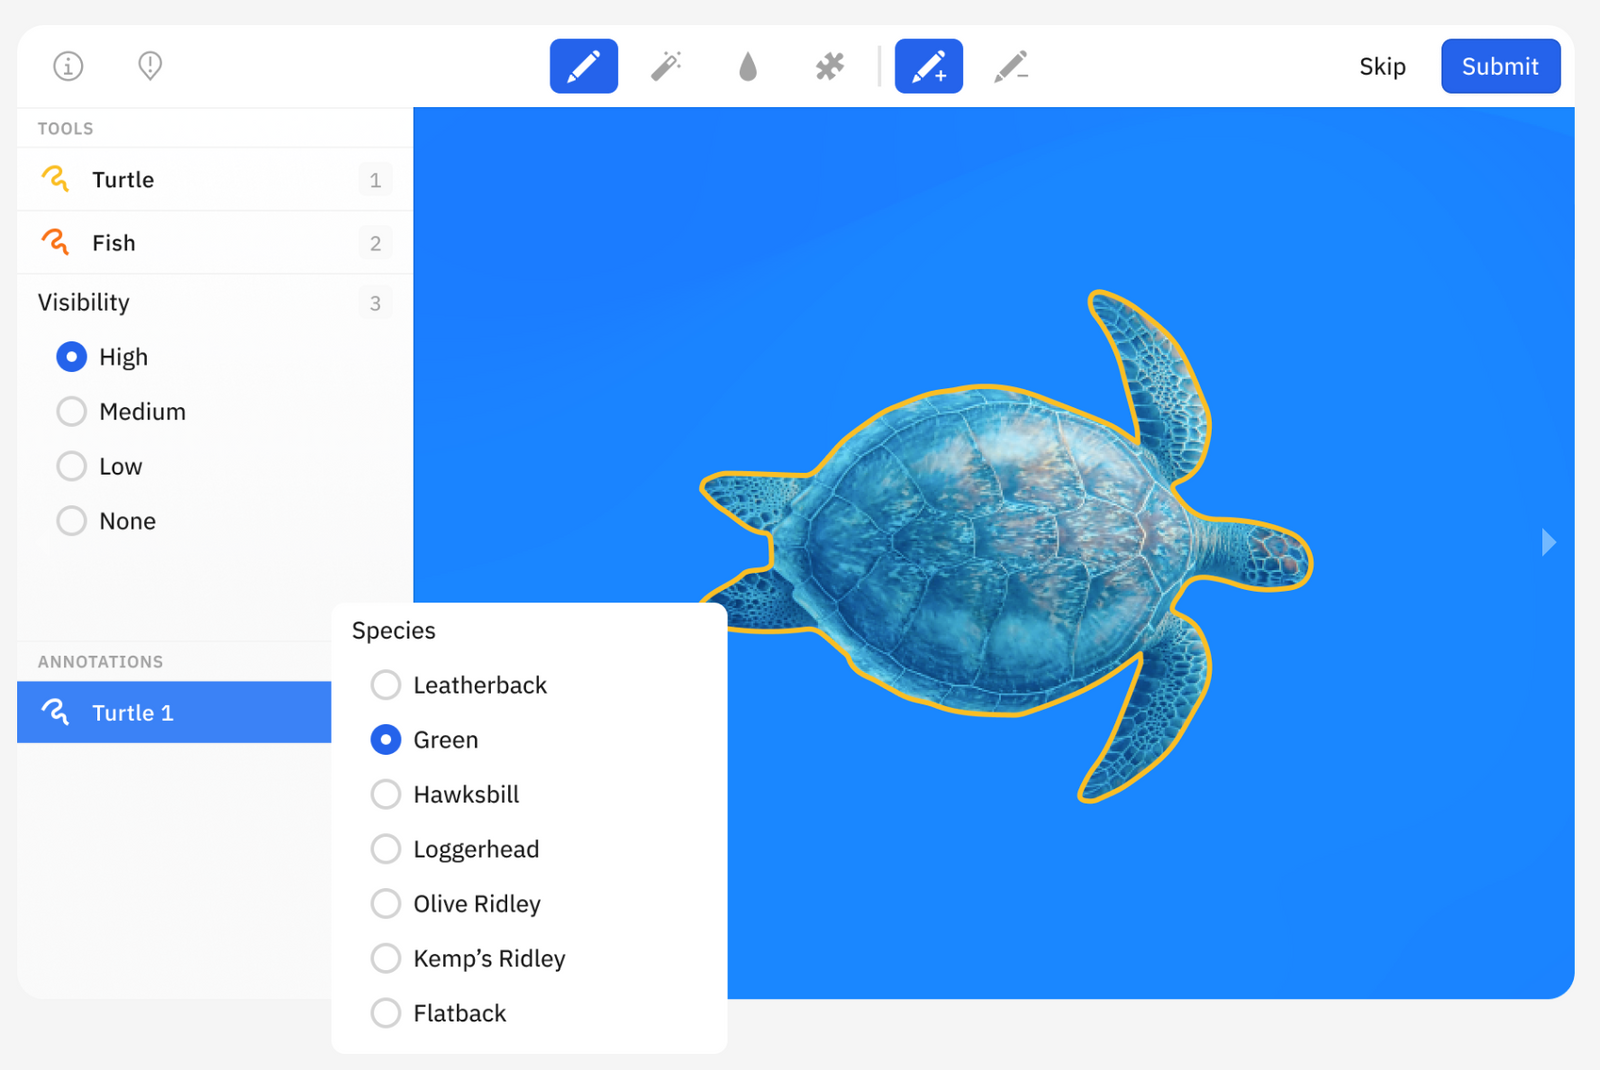This screenshot has height=1070, width=1600.
Task: Set visibility to Medium
Action: [x=72, y=412]
